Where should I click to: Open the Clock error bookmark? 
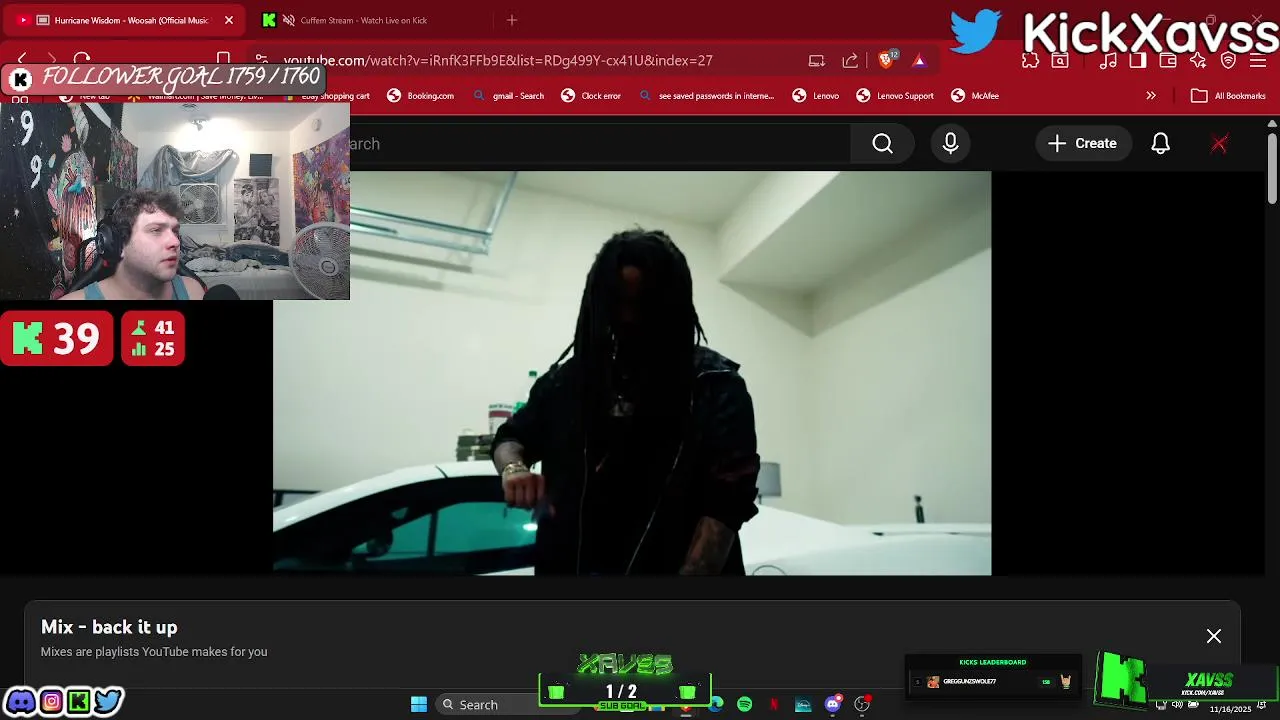(x=591, y=96)
